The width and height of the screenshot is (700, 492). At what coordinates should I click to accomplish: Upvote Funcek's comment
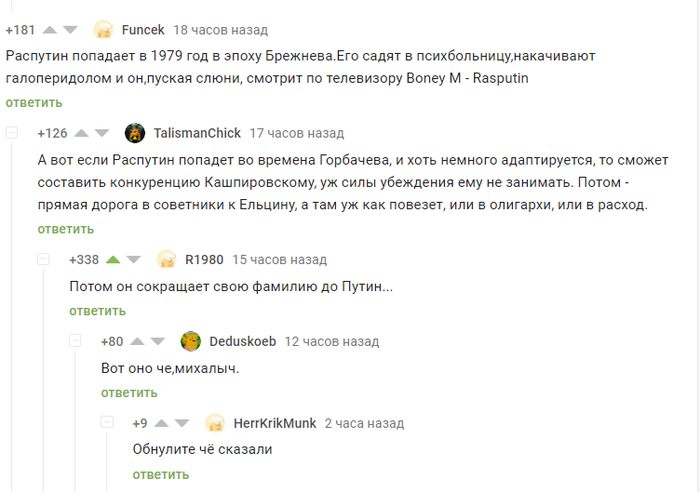pyautogui.click(x=49, y=30)
